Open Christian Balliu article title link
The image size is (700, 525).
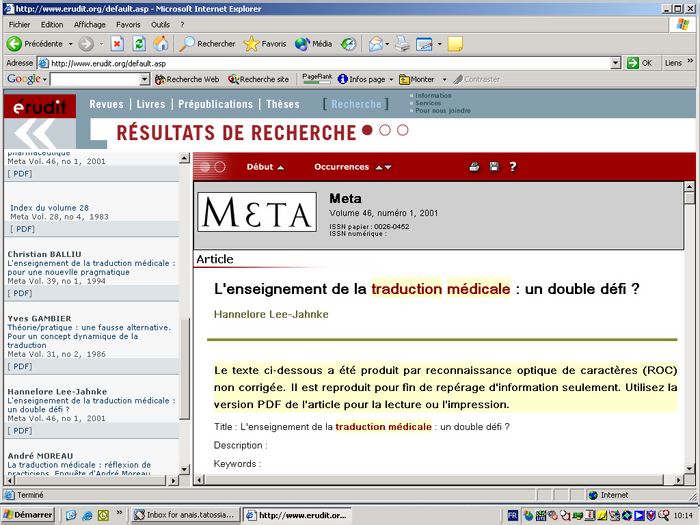91,267
